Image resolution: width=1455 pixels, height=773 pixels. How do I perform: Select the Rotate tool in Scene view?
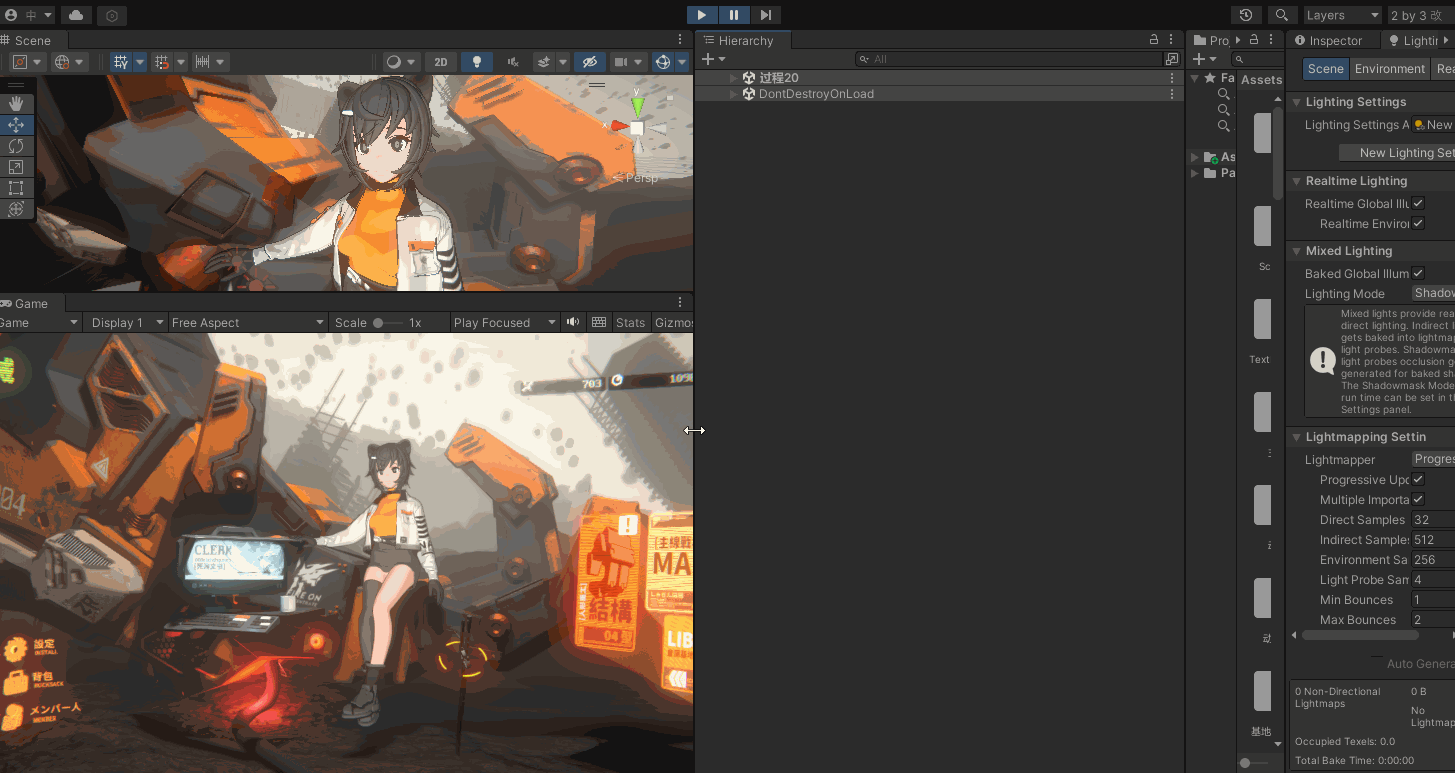click(16, 146)
